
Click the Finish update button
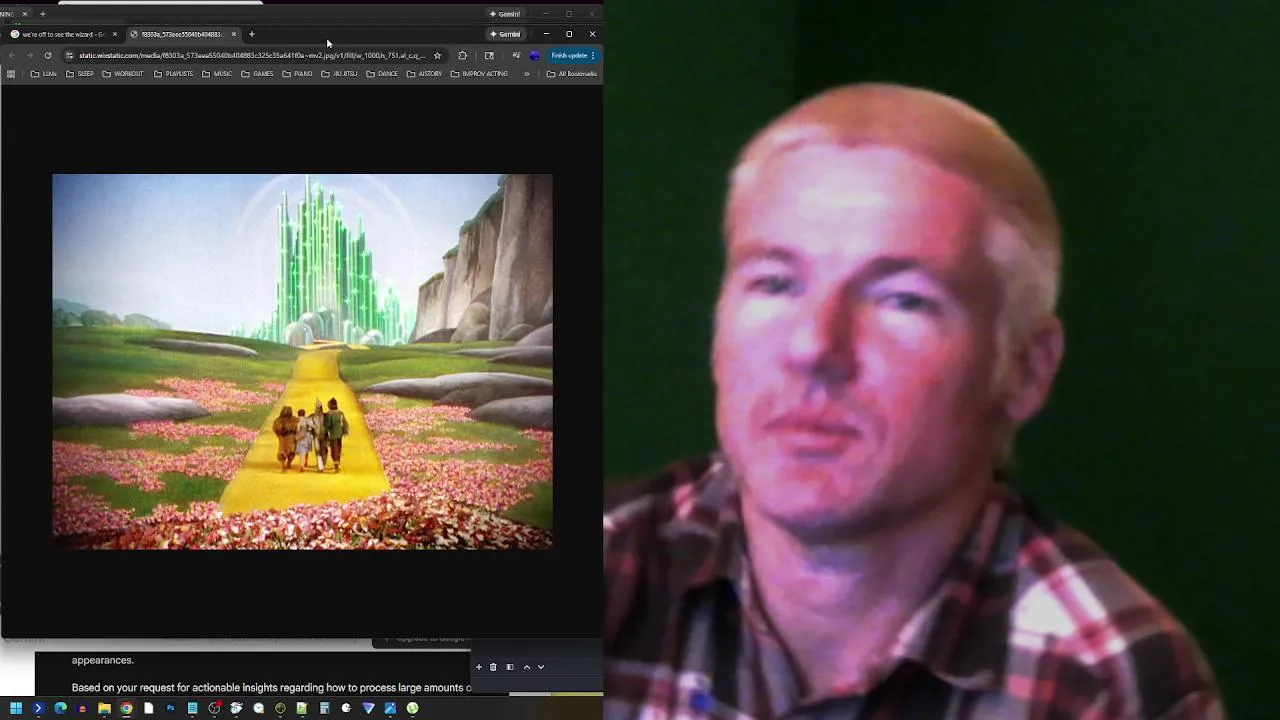pos(573,55)
